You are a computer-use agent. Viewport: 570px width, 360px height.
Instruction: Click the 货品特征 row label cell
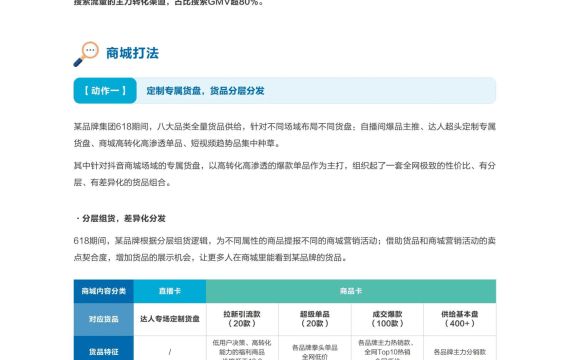104,348
